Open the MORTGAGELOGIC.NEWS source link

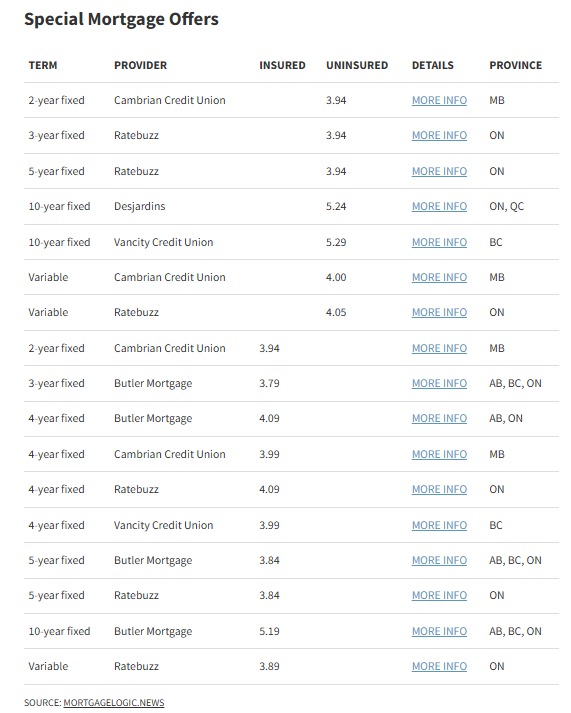(114, 703)
